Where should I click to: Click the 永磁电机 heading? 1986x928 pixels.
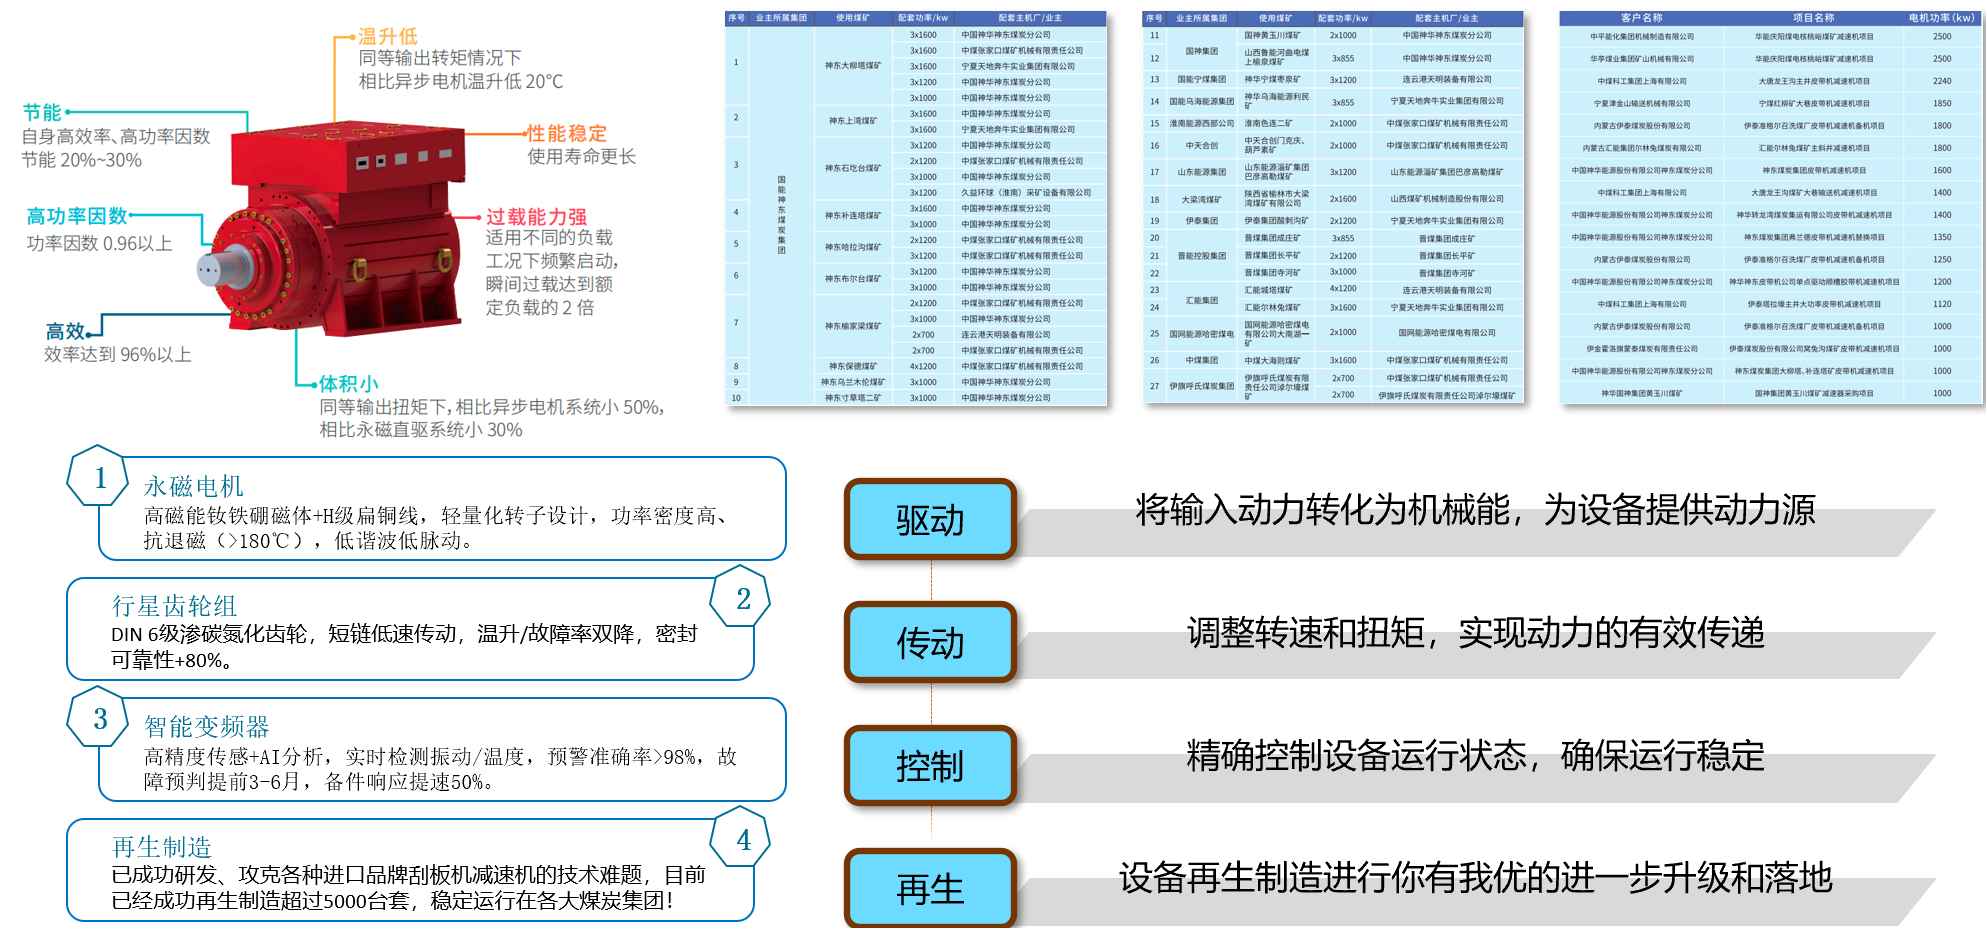click(193, 486)
